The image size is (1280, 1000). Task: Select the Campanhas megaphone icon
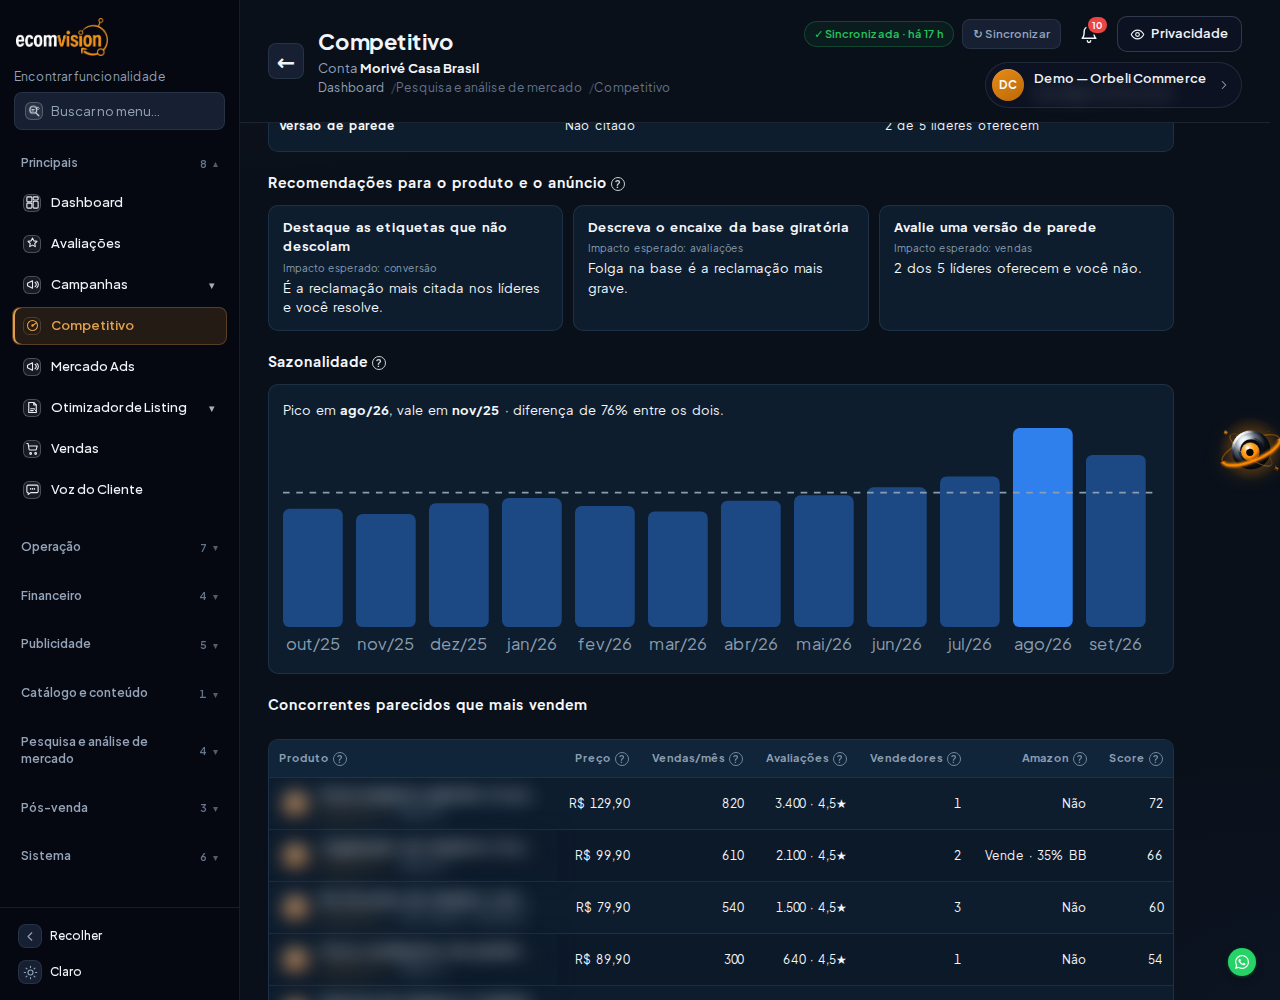[x=32, y=285]
